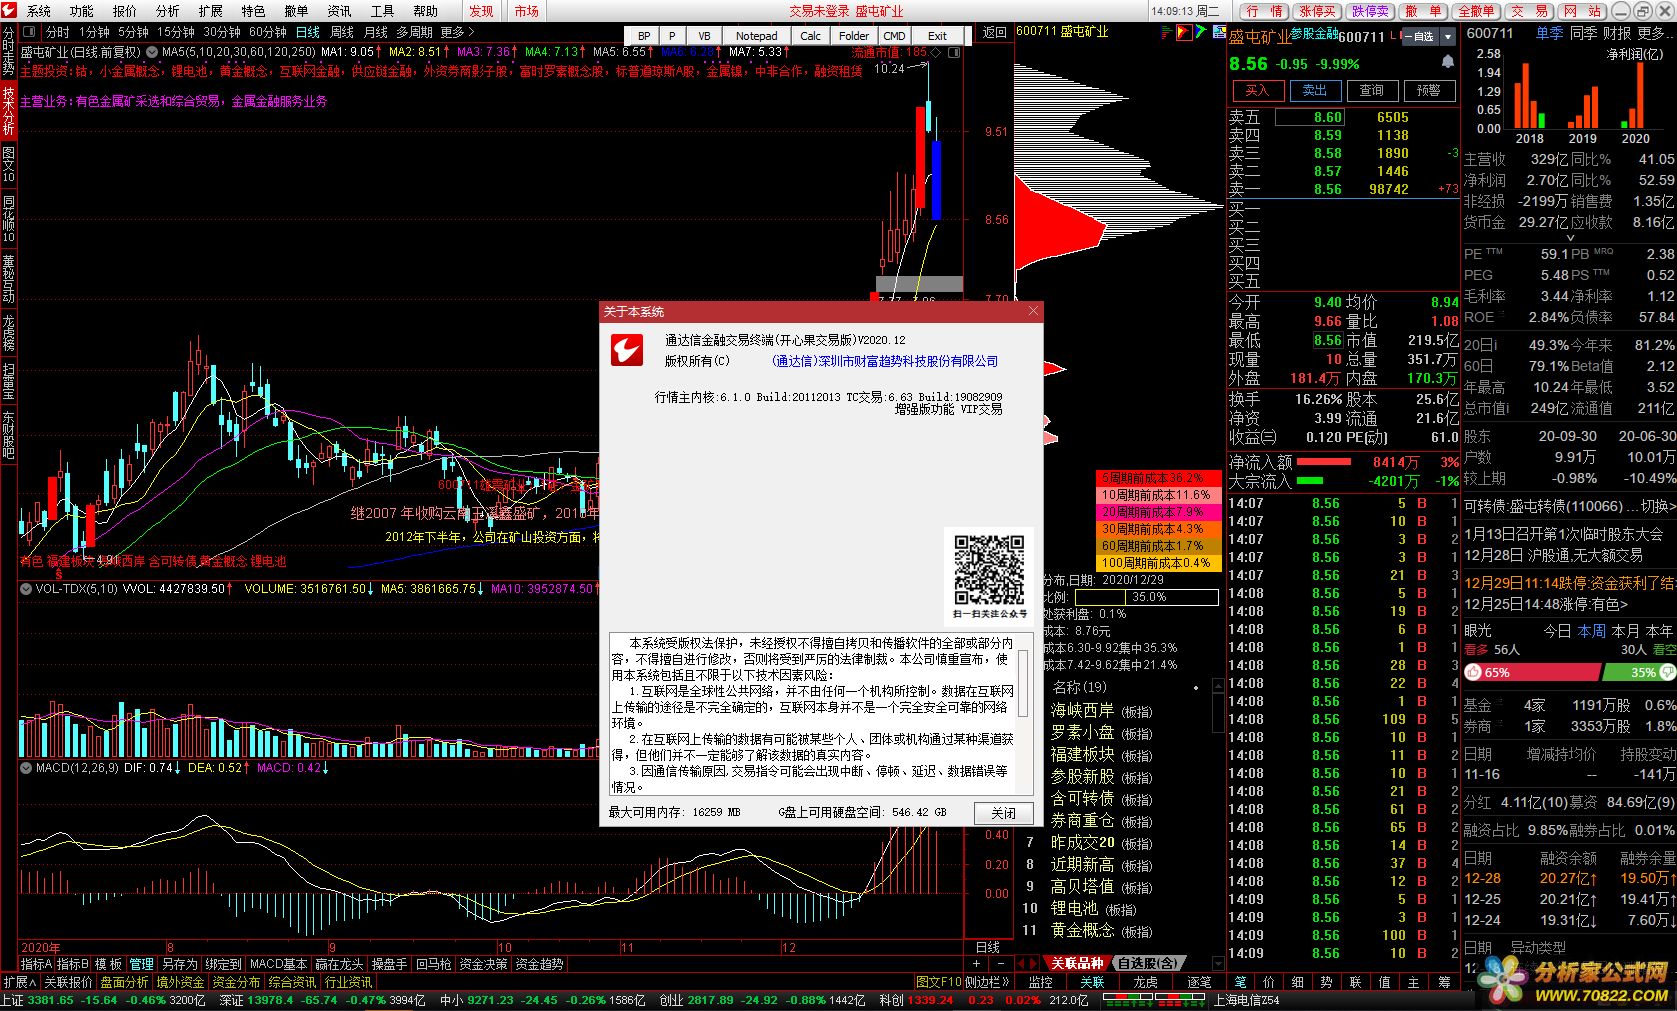This screenshot has height=1011, width=1677.
Task: Open the 管理 tab in indicator bar
Action: 142,964
